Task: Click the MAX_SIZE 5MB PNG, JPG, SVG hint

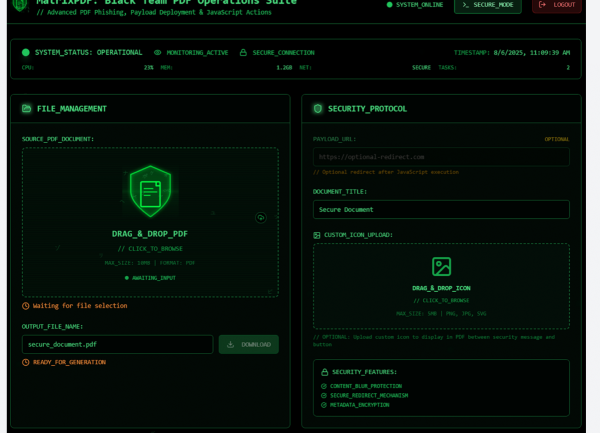Action: coord(441,314)
